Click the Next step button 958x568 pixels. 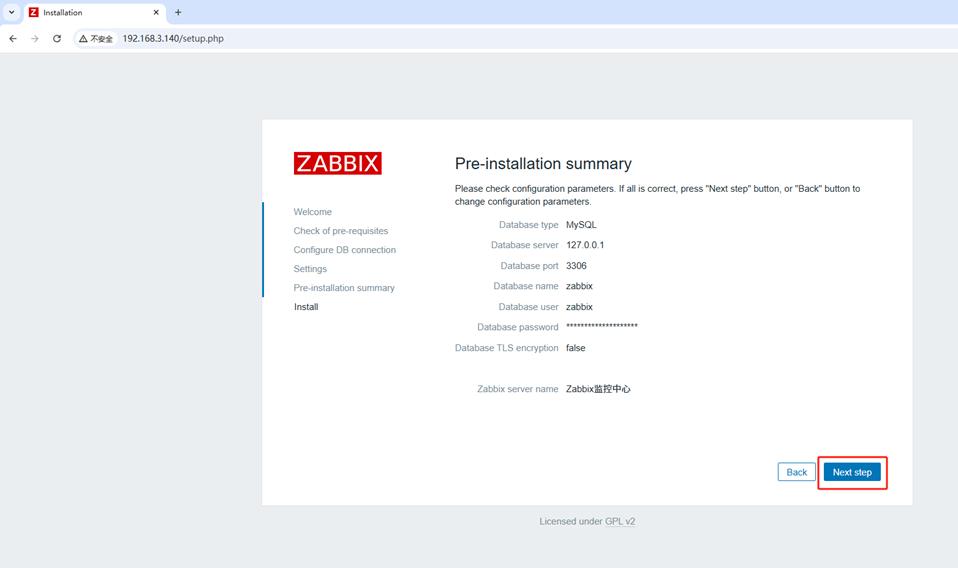click(x=852, y=472)
